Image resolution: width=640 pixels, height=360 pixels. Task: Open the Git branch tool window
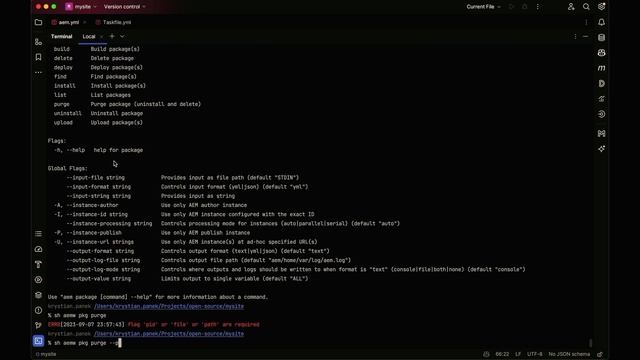point(38,325)
